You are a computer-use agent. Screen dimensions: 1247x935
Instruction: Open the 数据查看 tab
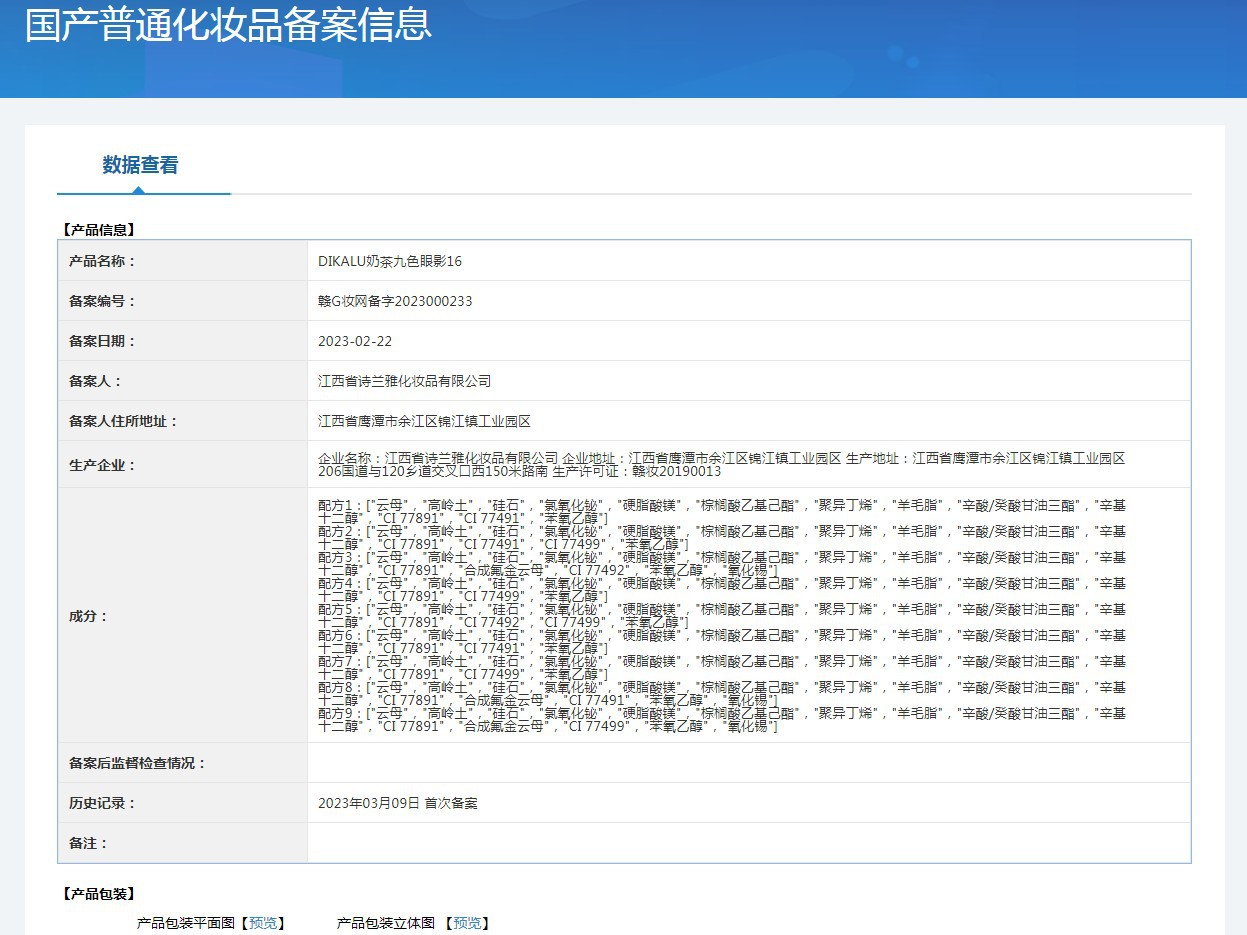click(x=140, y=166)
